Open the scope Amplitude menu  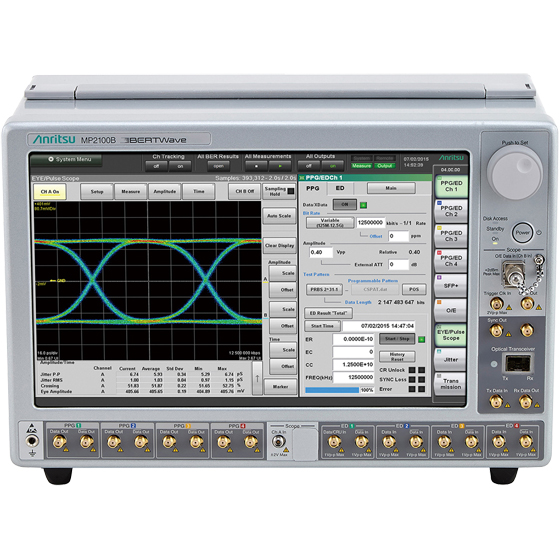click(164, 192)
